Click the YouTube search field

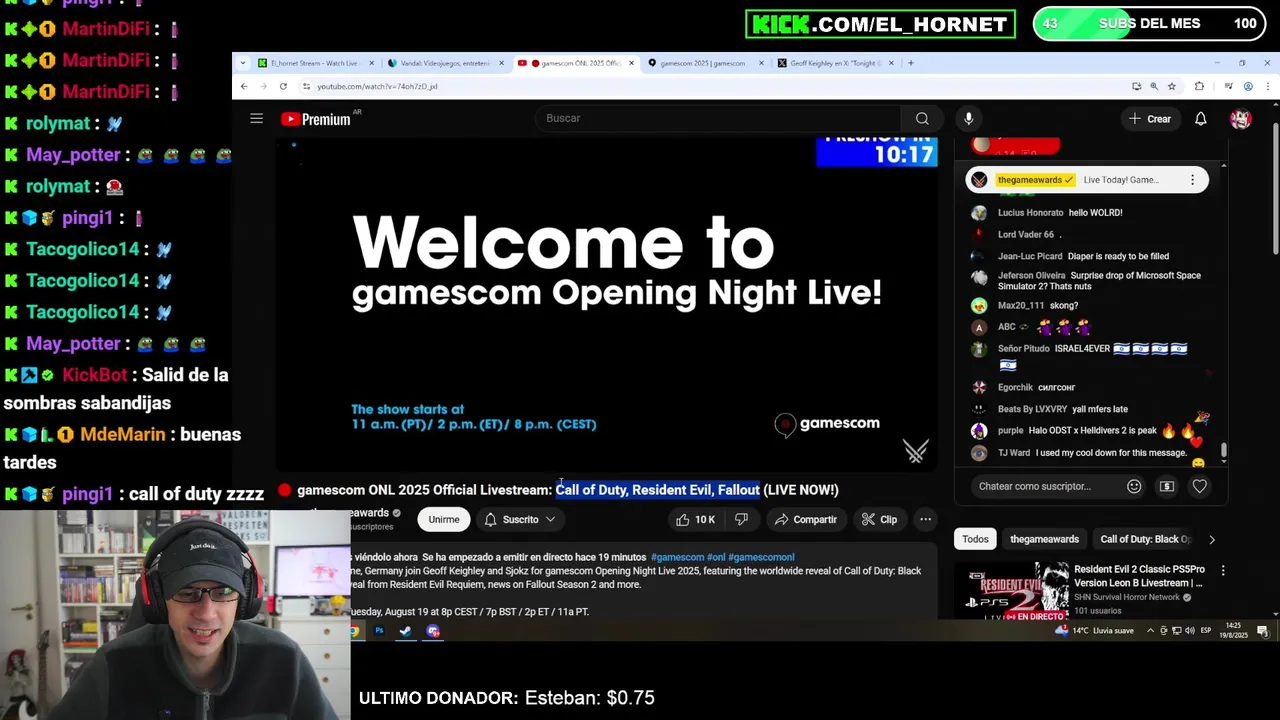tap(719, 118)
